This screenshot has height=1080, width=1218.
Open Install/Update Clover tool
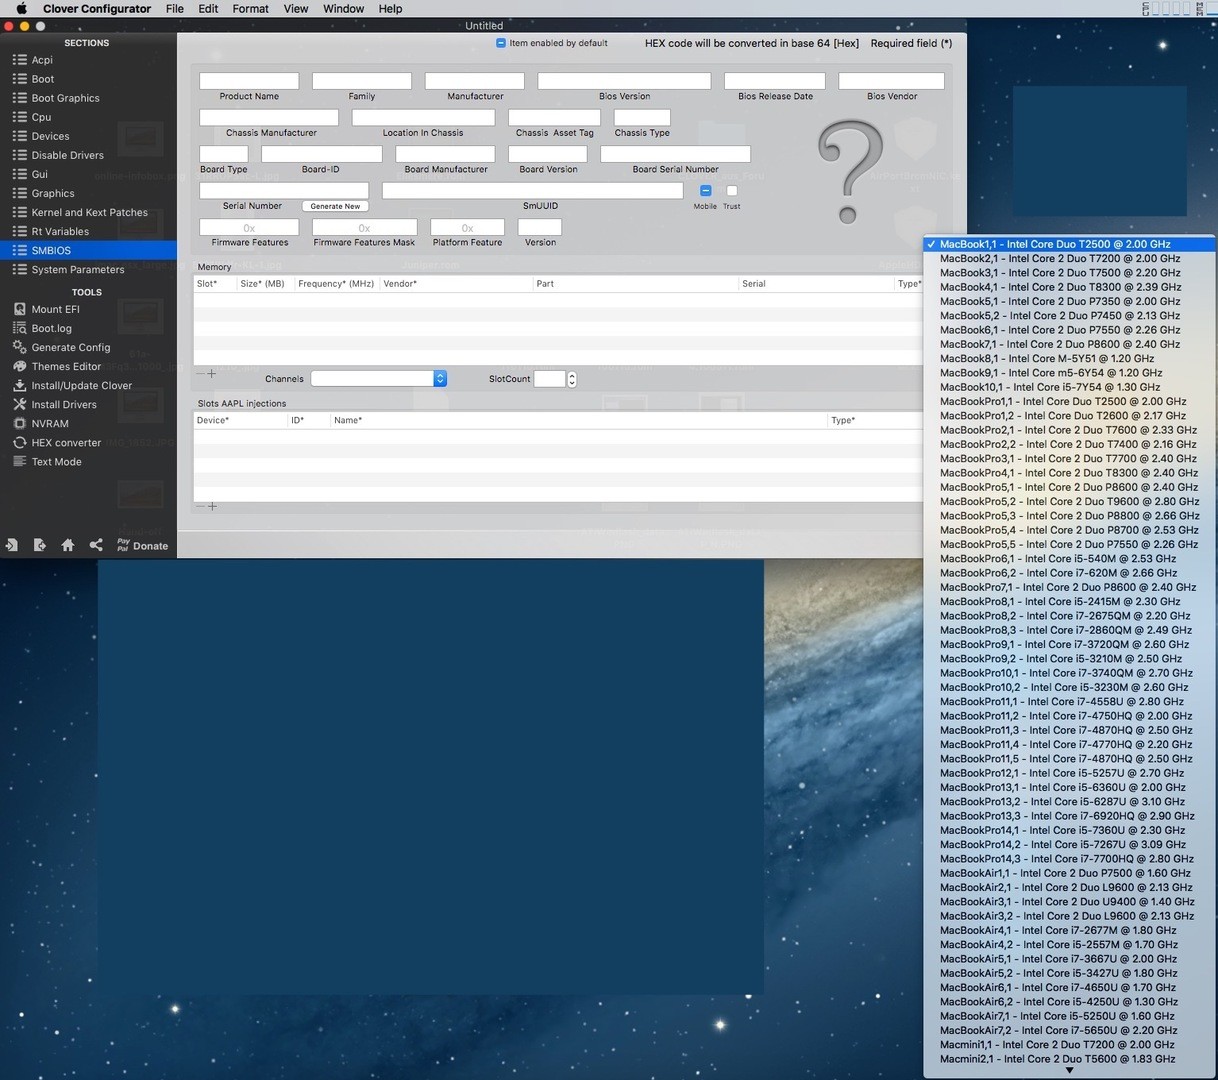click(x=81, y=385)
